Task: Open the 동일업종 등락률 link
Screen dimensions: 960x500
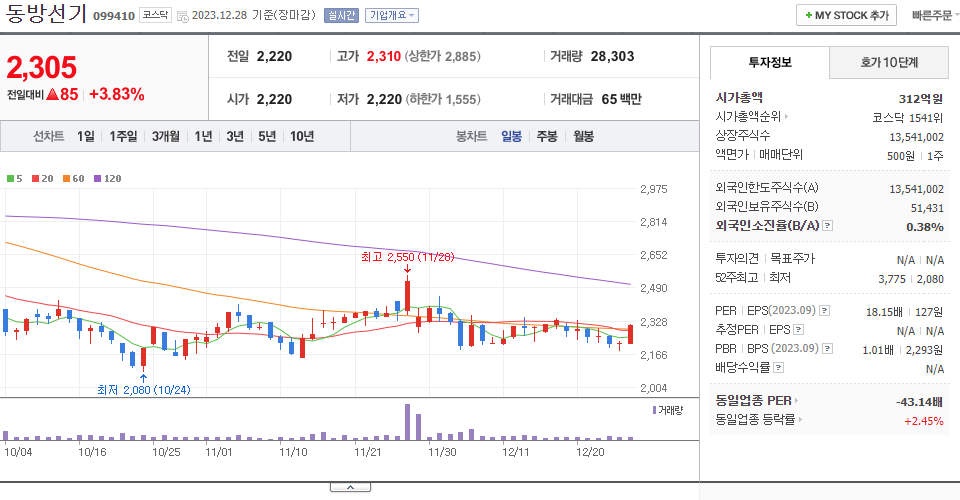Action: [759, 420]
